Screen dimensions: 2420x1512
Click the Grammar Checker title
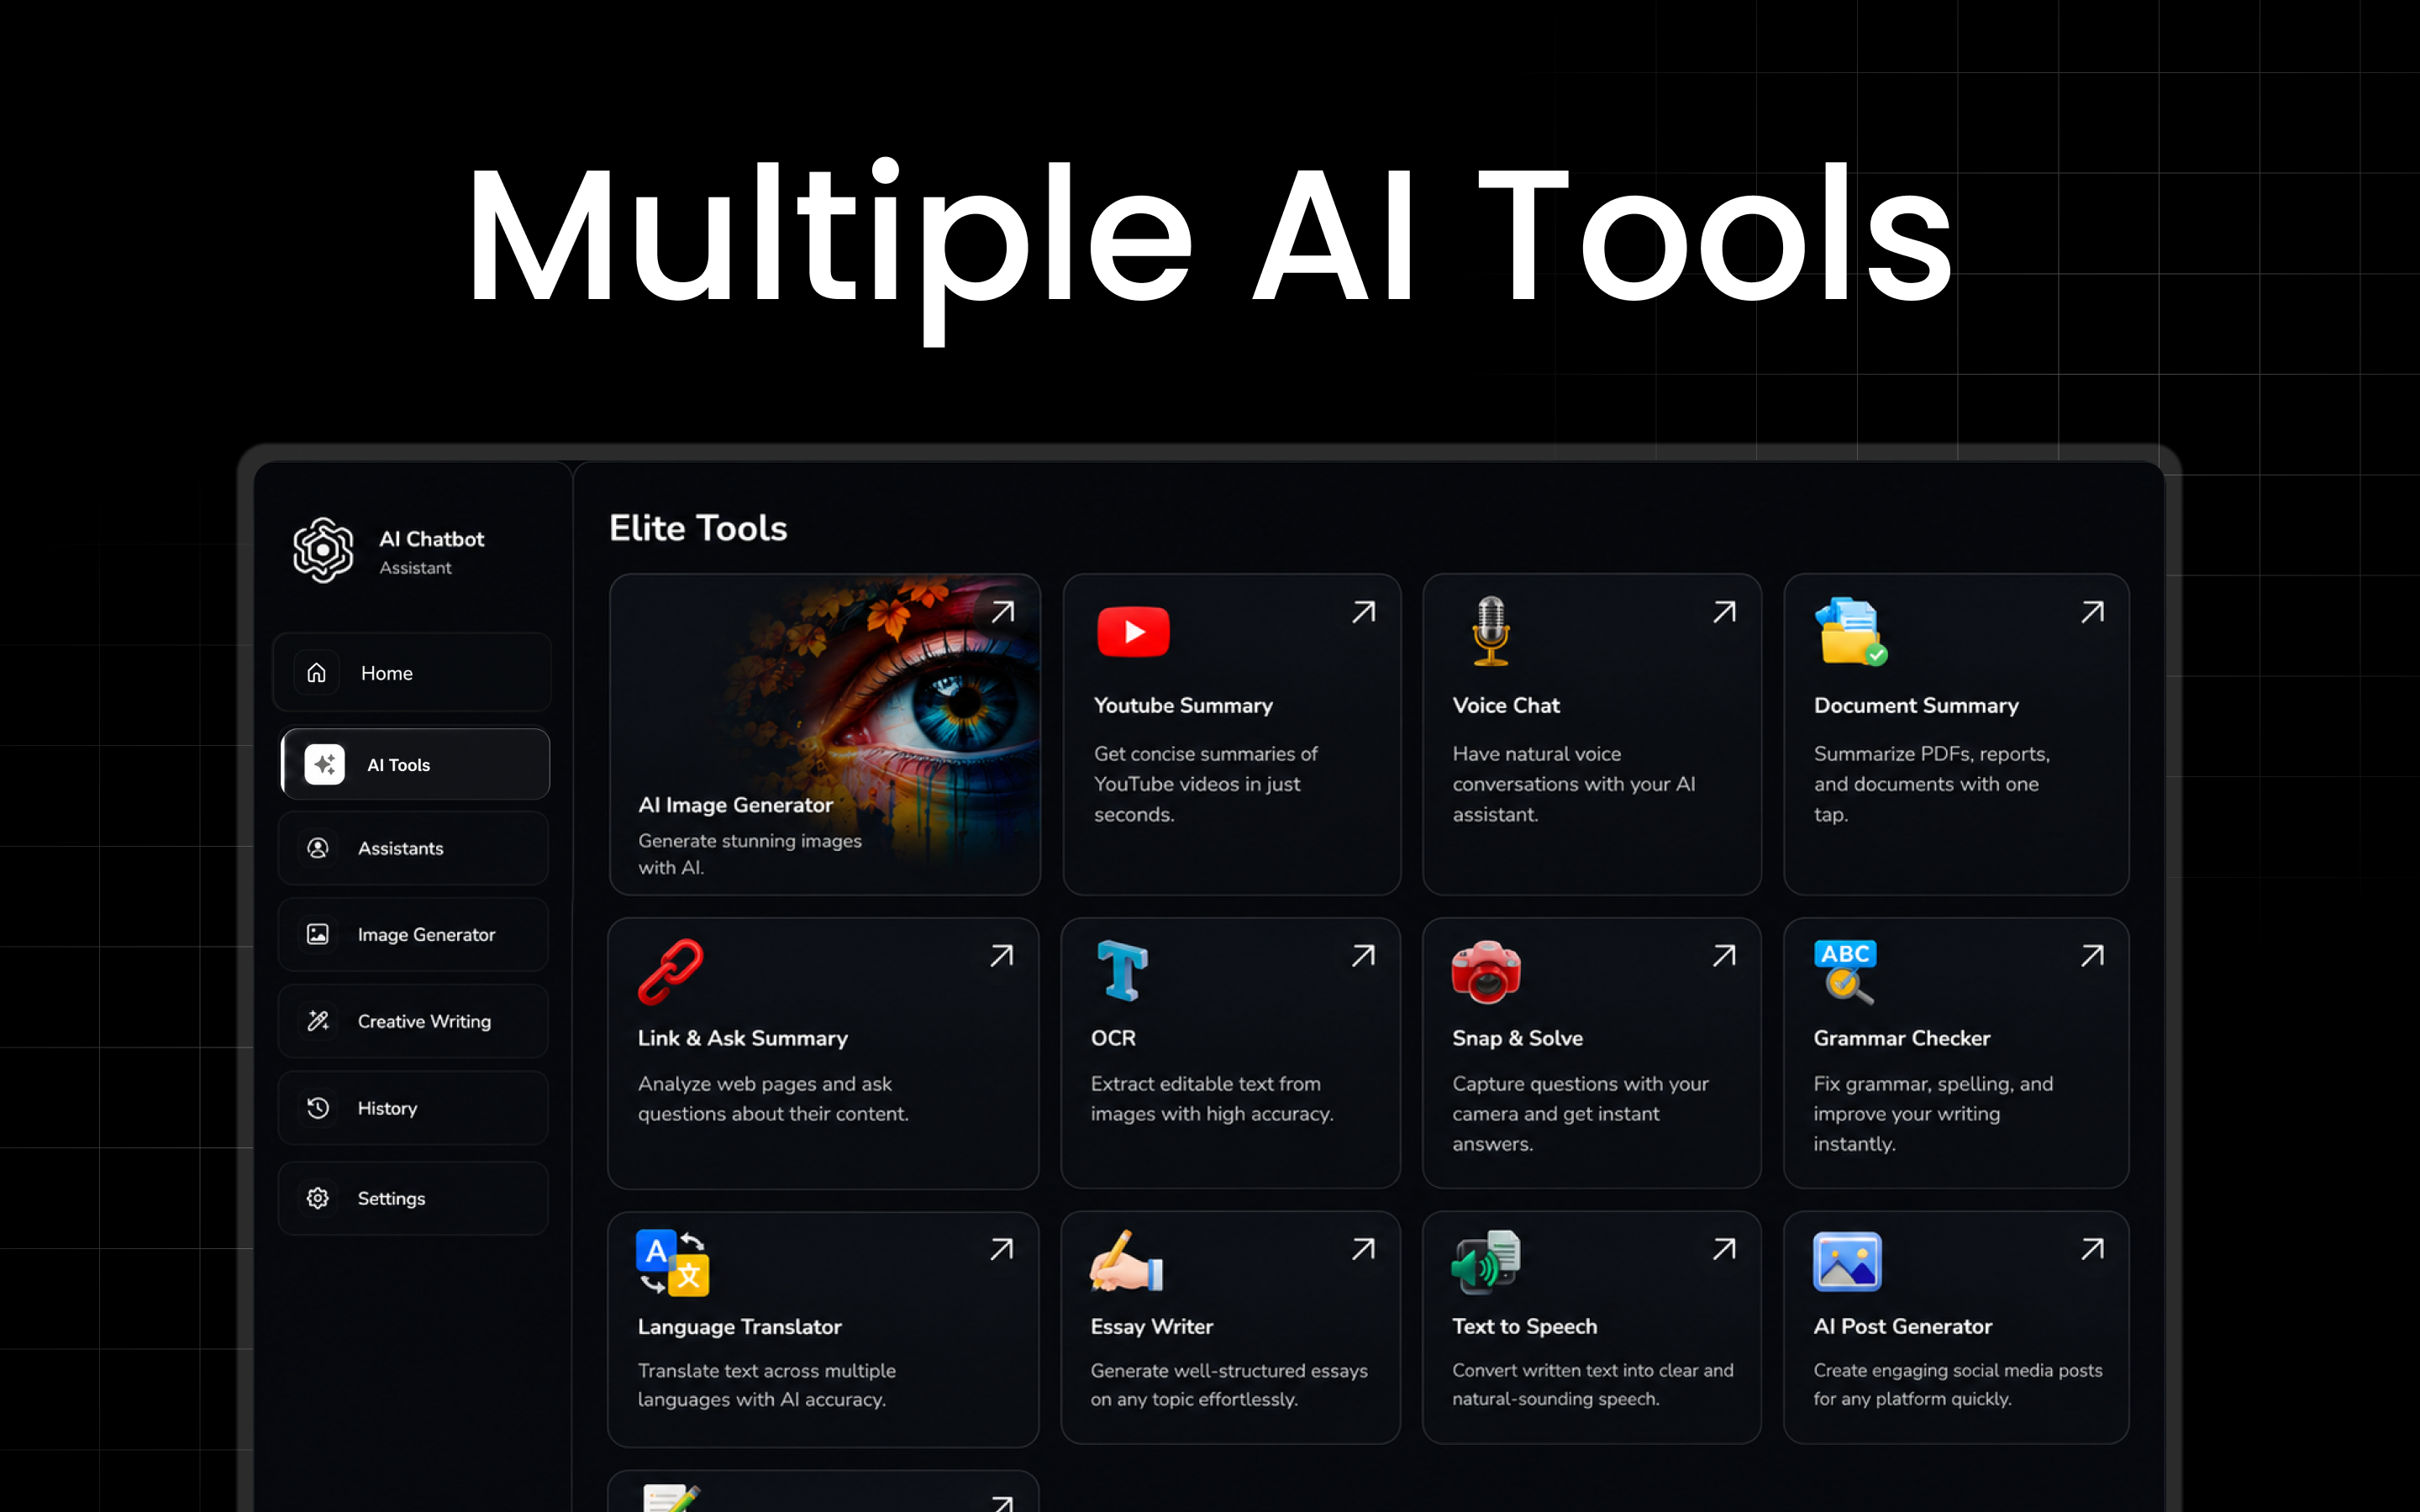(1902, 1038)
